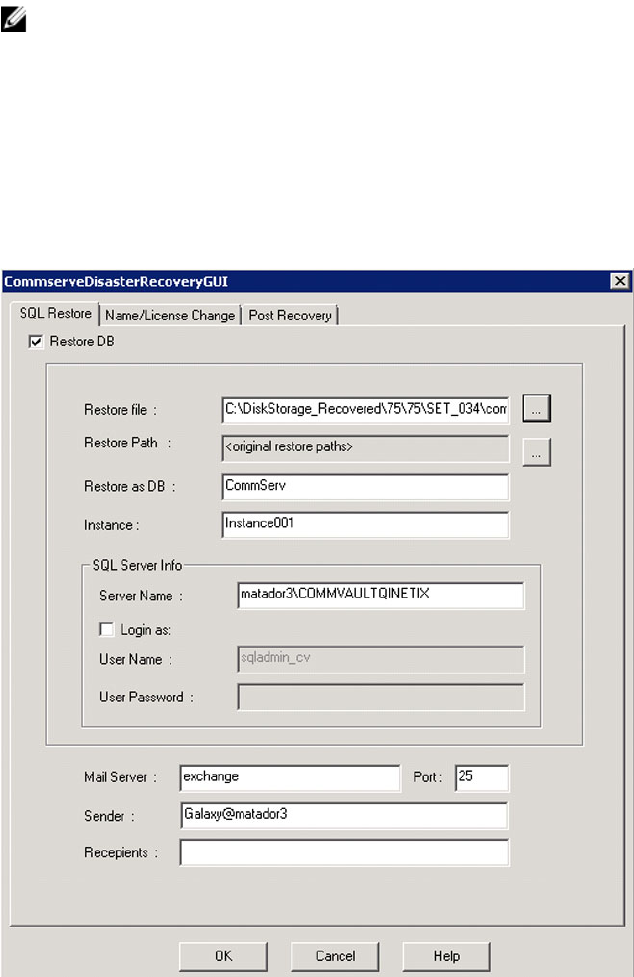Enable the Login as checkbox
Image resolution: width=634 pixels, height=977 pixels.
click(106, 629)
